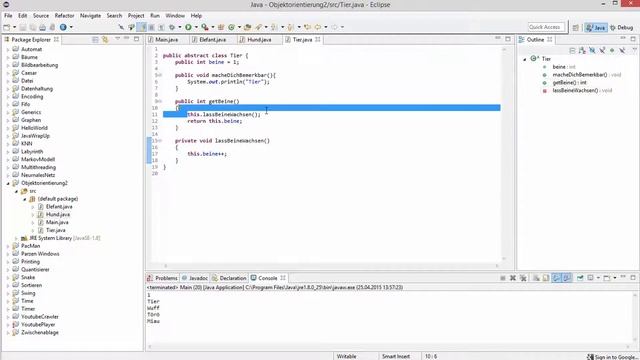Click the Run Last Tool external tools icon
Viewport: 640px width, 360px height.
[205, 27]
